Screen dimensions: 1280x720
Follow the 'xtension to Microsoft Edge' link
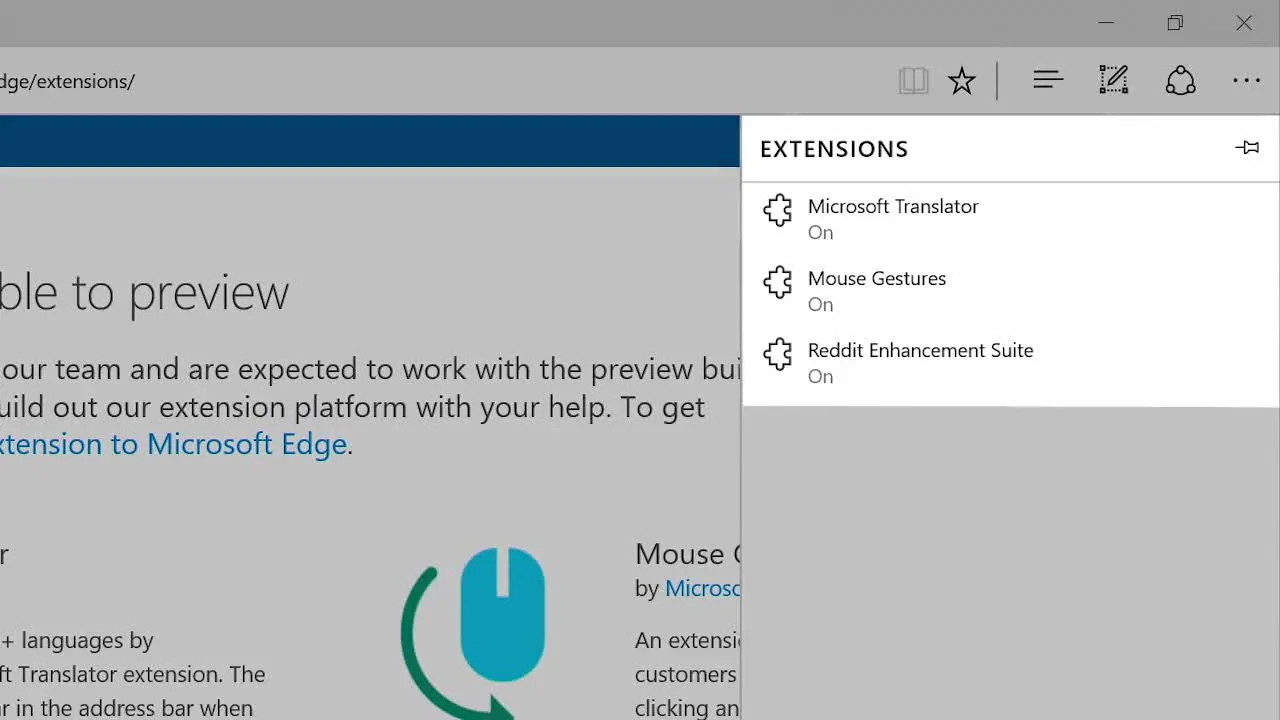(173, 443)
